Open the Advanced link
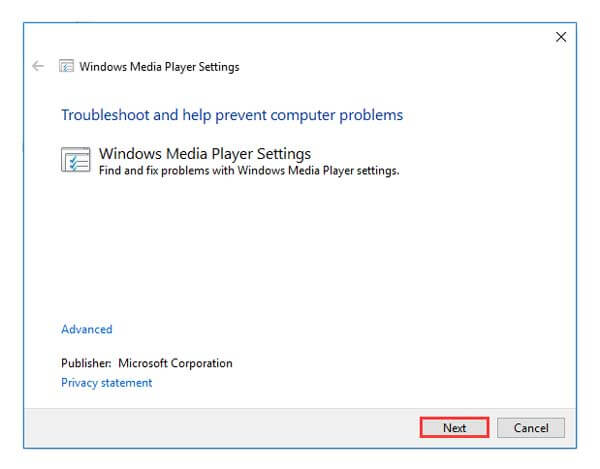 click(87, 329)
